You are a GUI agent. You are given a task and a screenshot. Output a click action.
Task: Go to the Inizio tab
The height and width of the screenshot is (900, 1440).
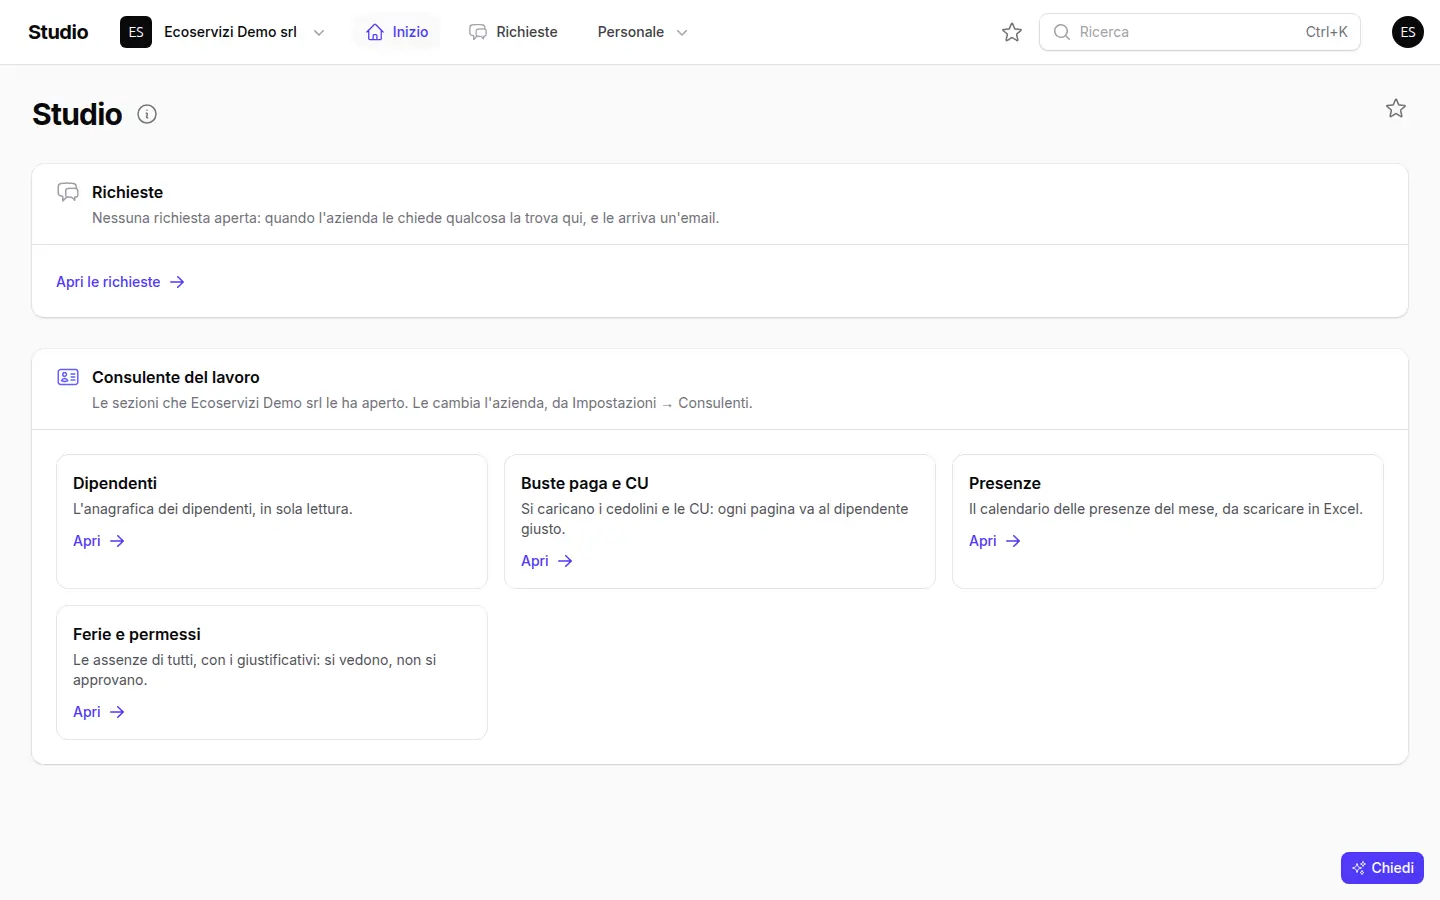pyautogui.click(x=397, y=32)
